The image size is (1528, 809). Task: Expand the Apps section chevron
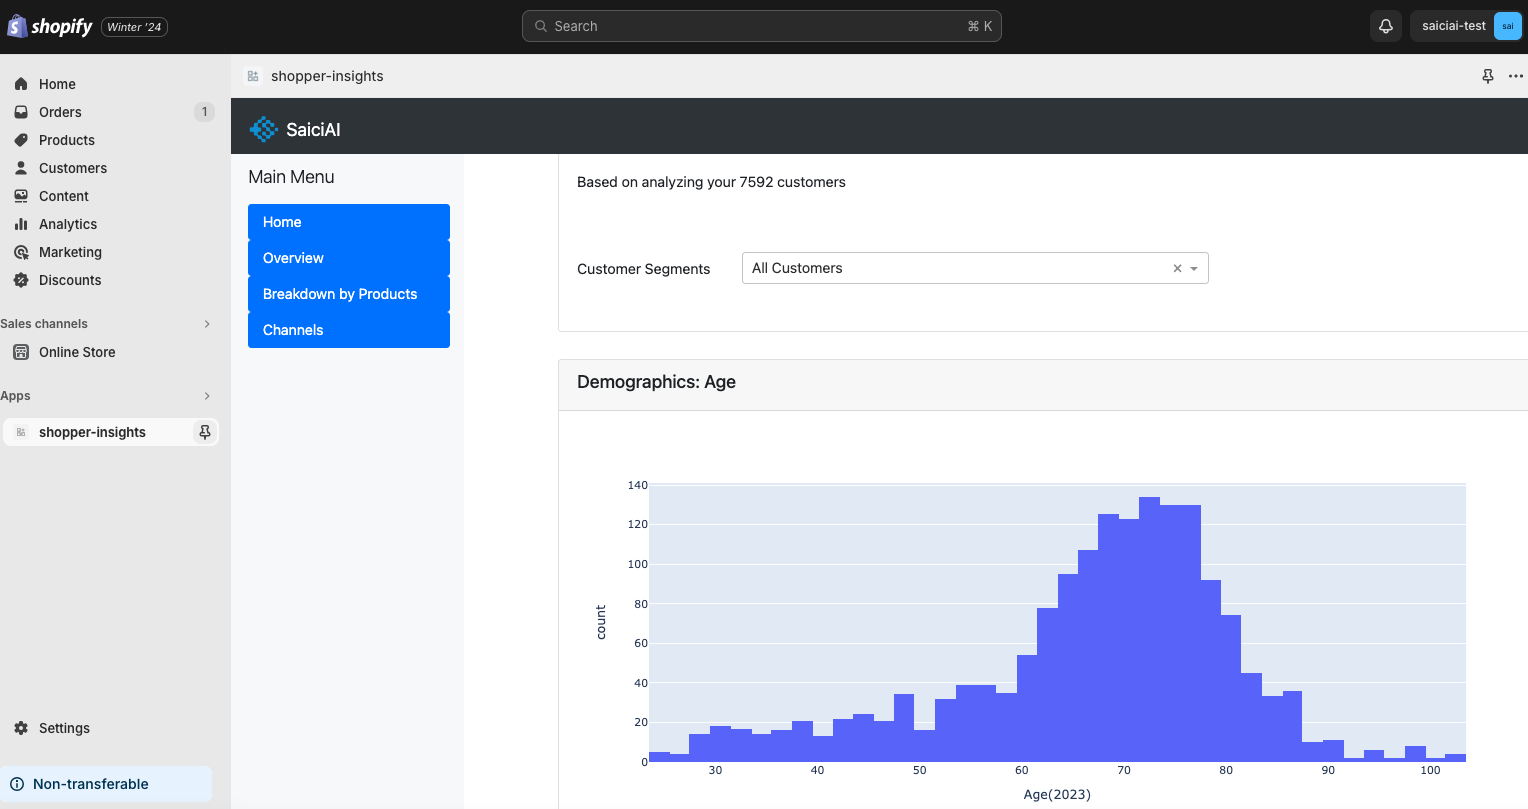pyautogui.click(x=207, y=396)
